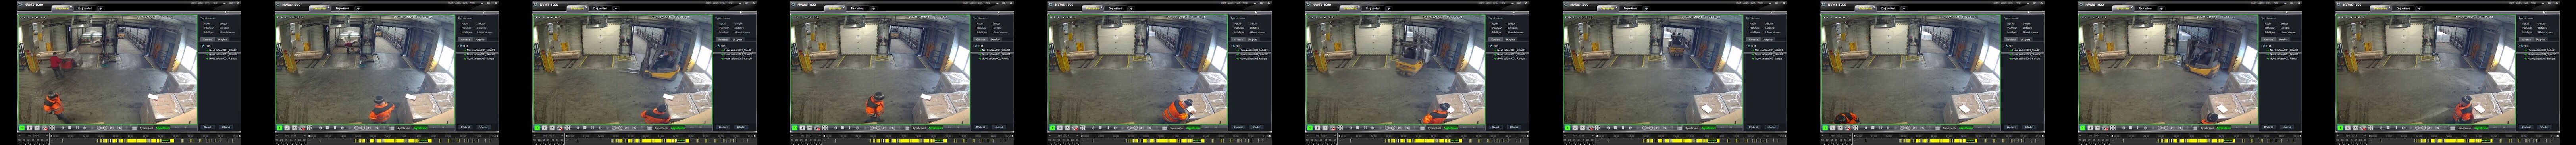The width and height of the screenshot is (2576, 145).
Task: Stop playback in the first frame's control bar
Action: coord(70,128)
